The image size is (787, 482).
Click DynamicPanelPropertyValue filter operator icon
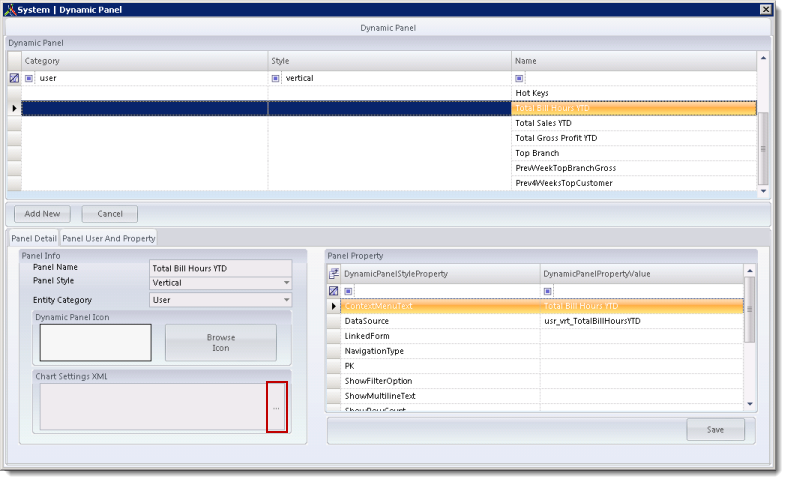[547, 290]
